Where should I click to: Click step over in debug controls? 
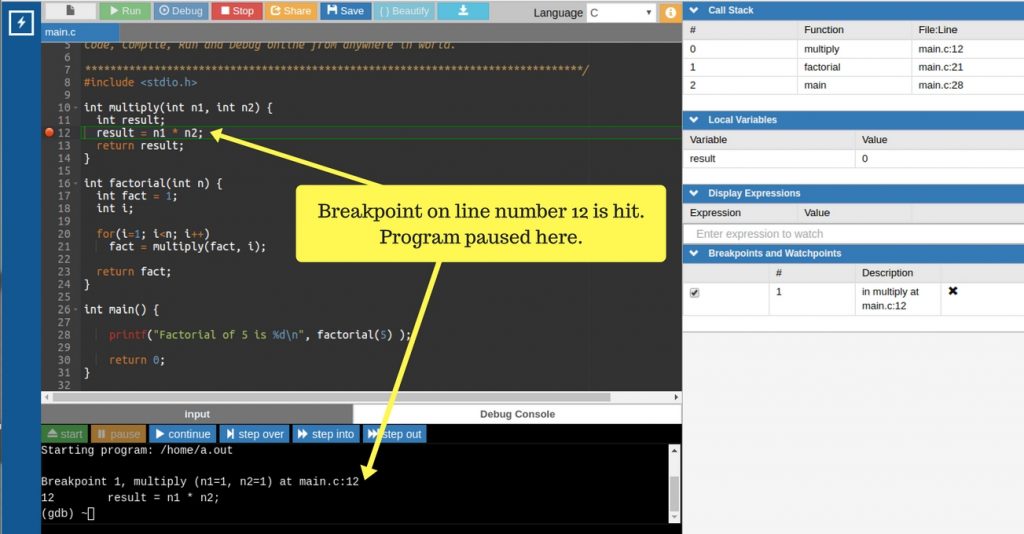pyautogui.click(x=254, y=434)
